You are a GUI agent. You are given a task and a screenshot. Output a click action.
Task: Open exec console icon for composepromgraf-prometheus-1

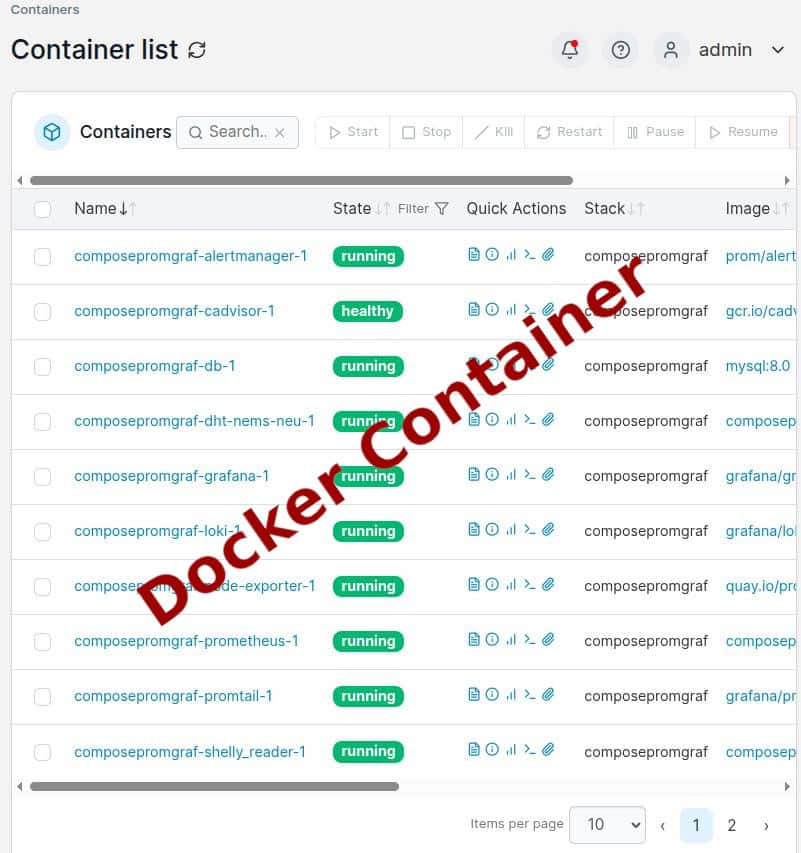530,640
